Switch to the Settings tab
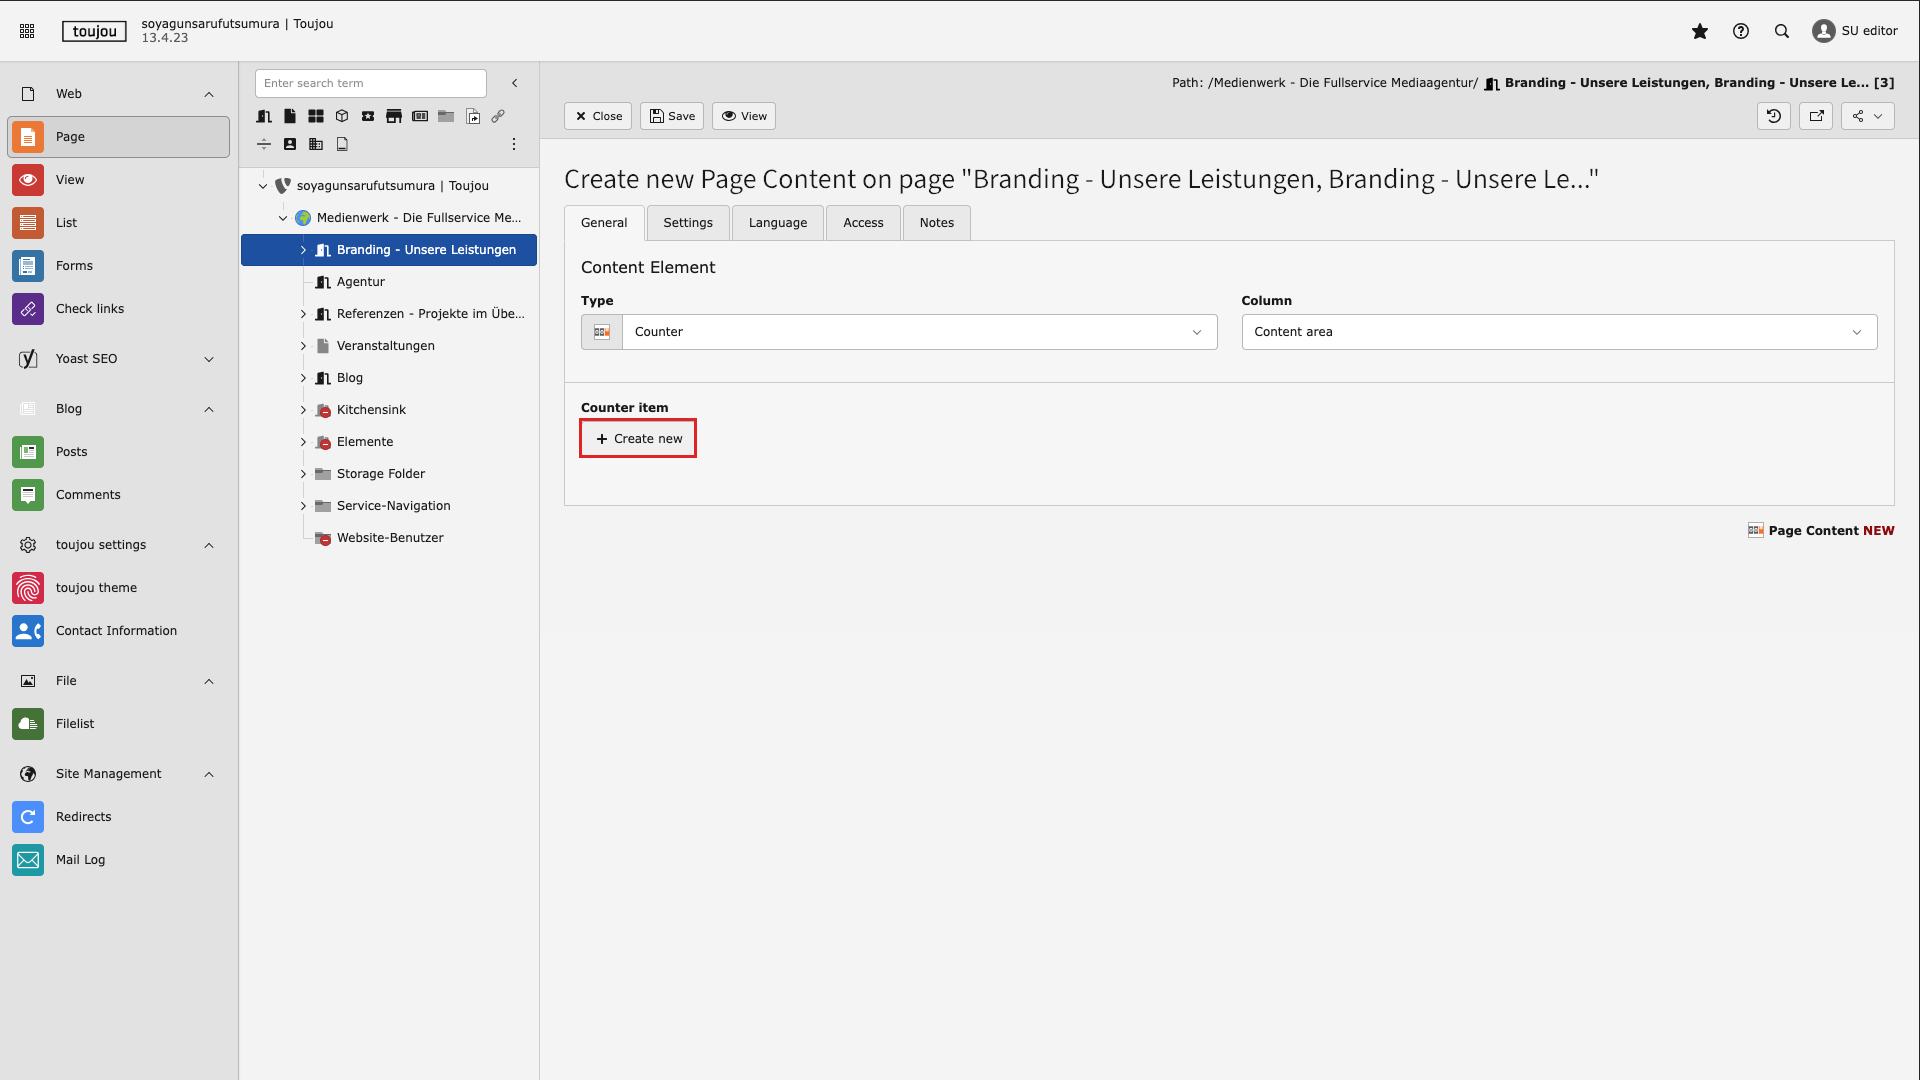This screenshot has width=1920, height=1080. point(688,223)
